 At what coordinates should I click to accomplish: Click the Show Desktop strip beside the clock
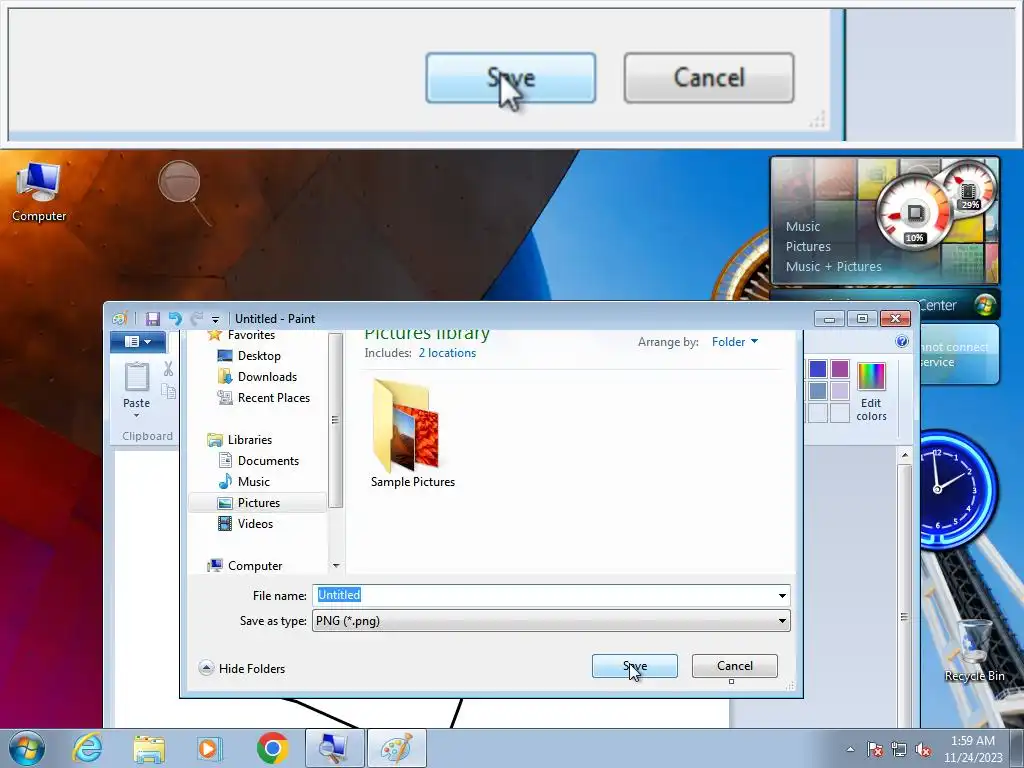(1017, 748)
